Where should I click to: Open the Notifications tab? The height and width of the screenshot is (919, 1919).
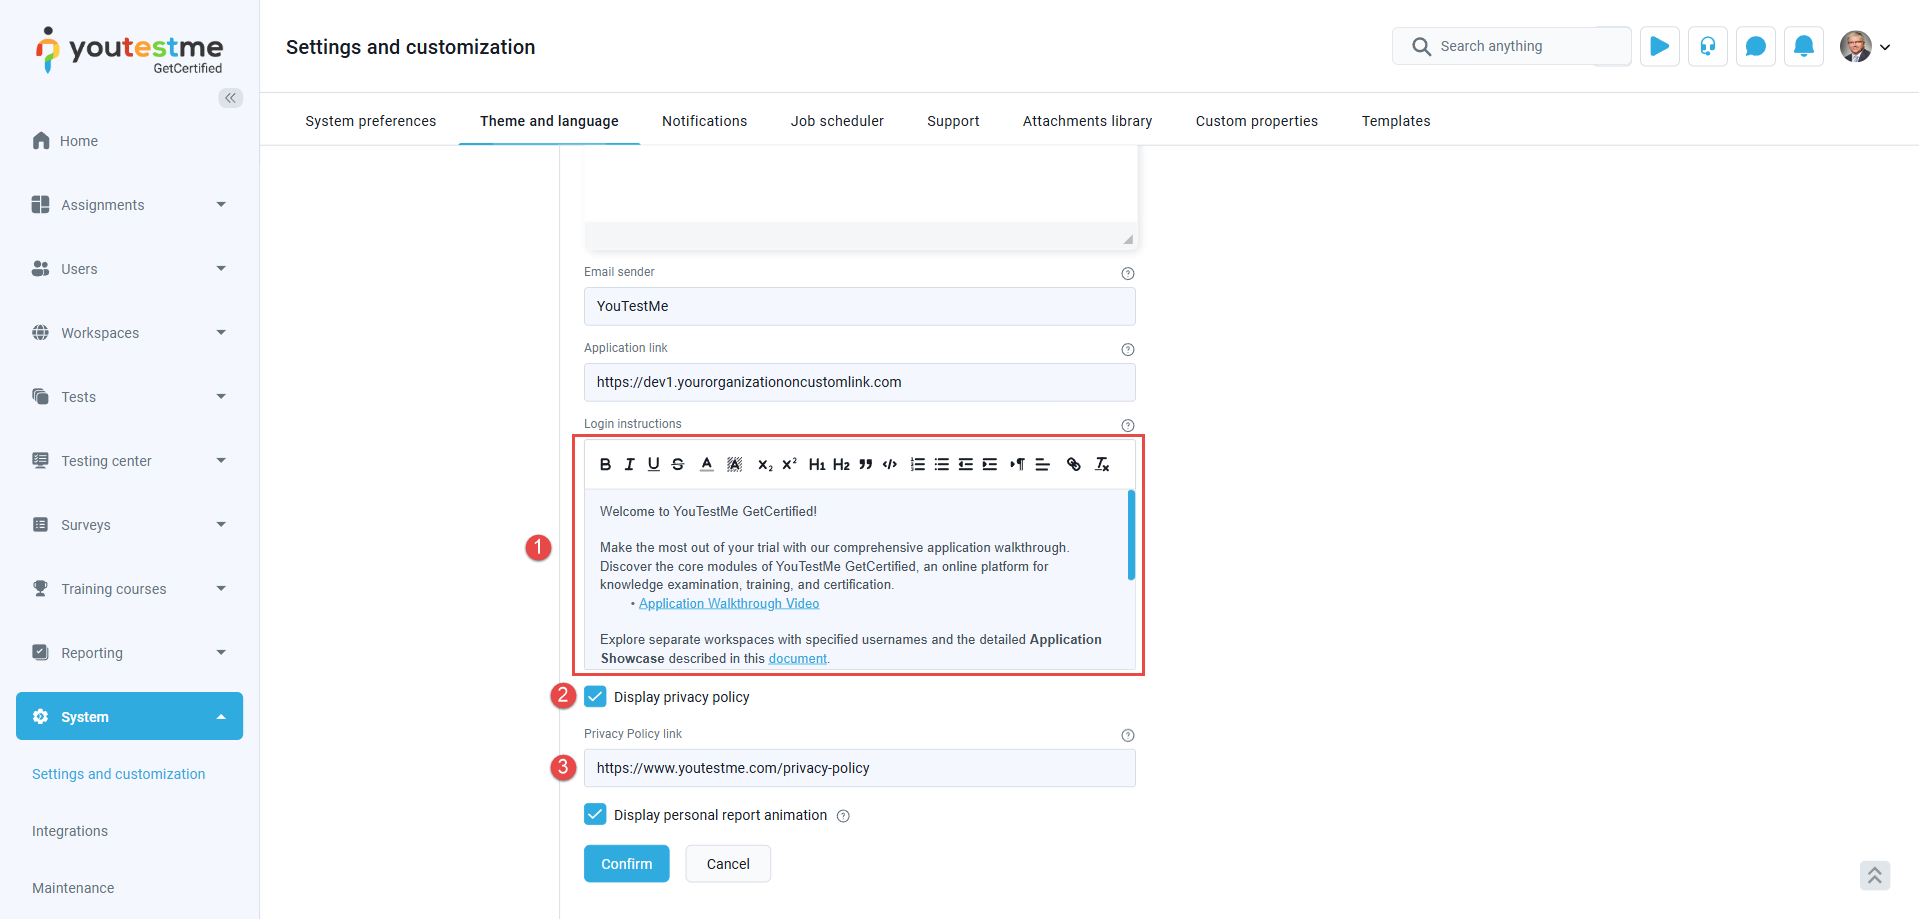[704, 121]
